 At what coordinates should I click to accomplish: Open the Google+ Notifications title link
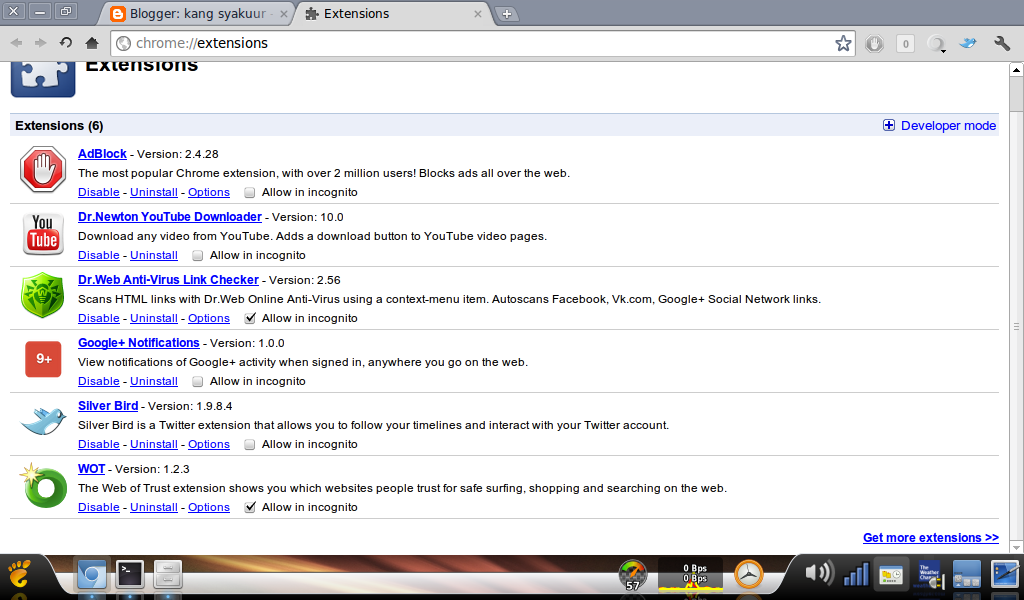coord(138,343)
